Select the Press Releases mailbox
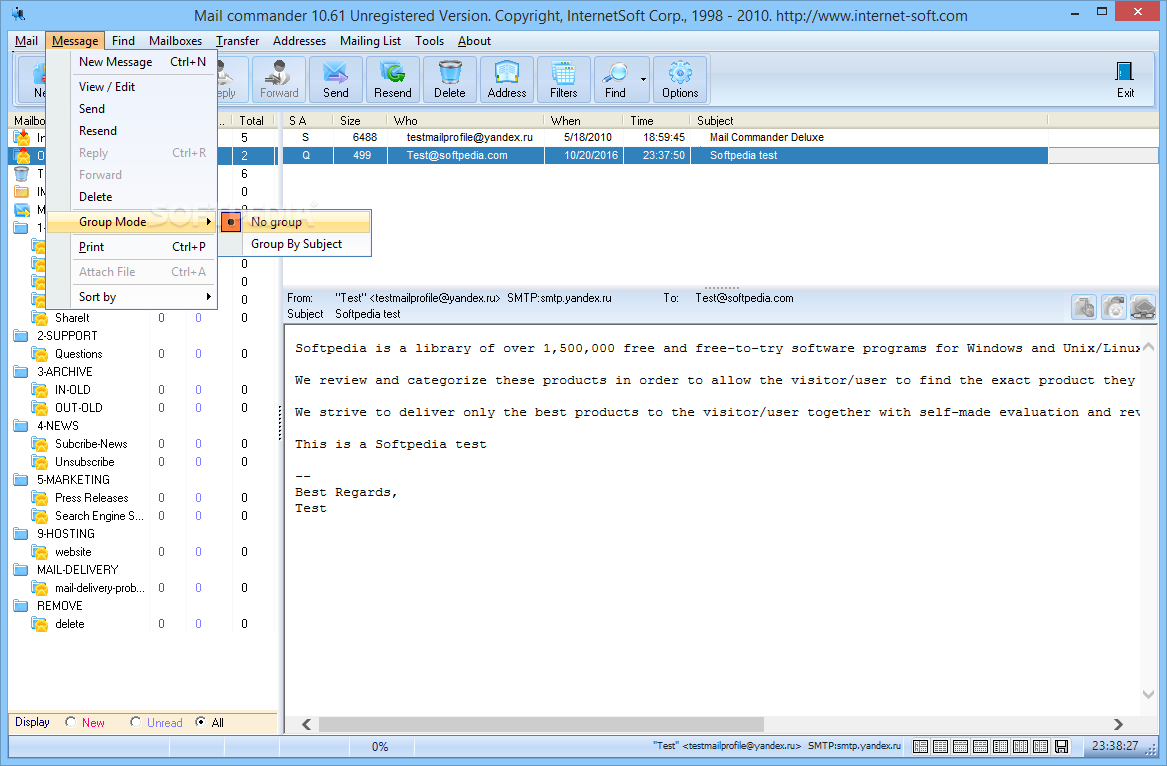This screenshot has height=766, width=1167. (92, 498)
